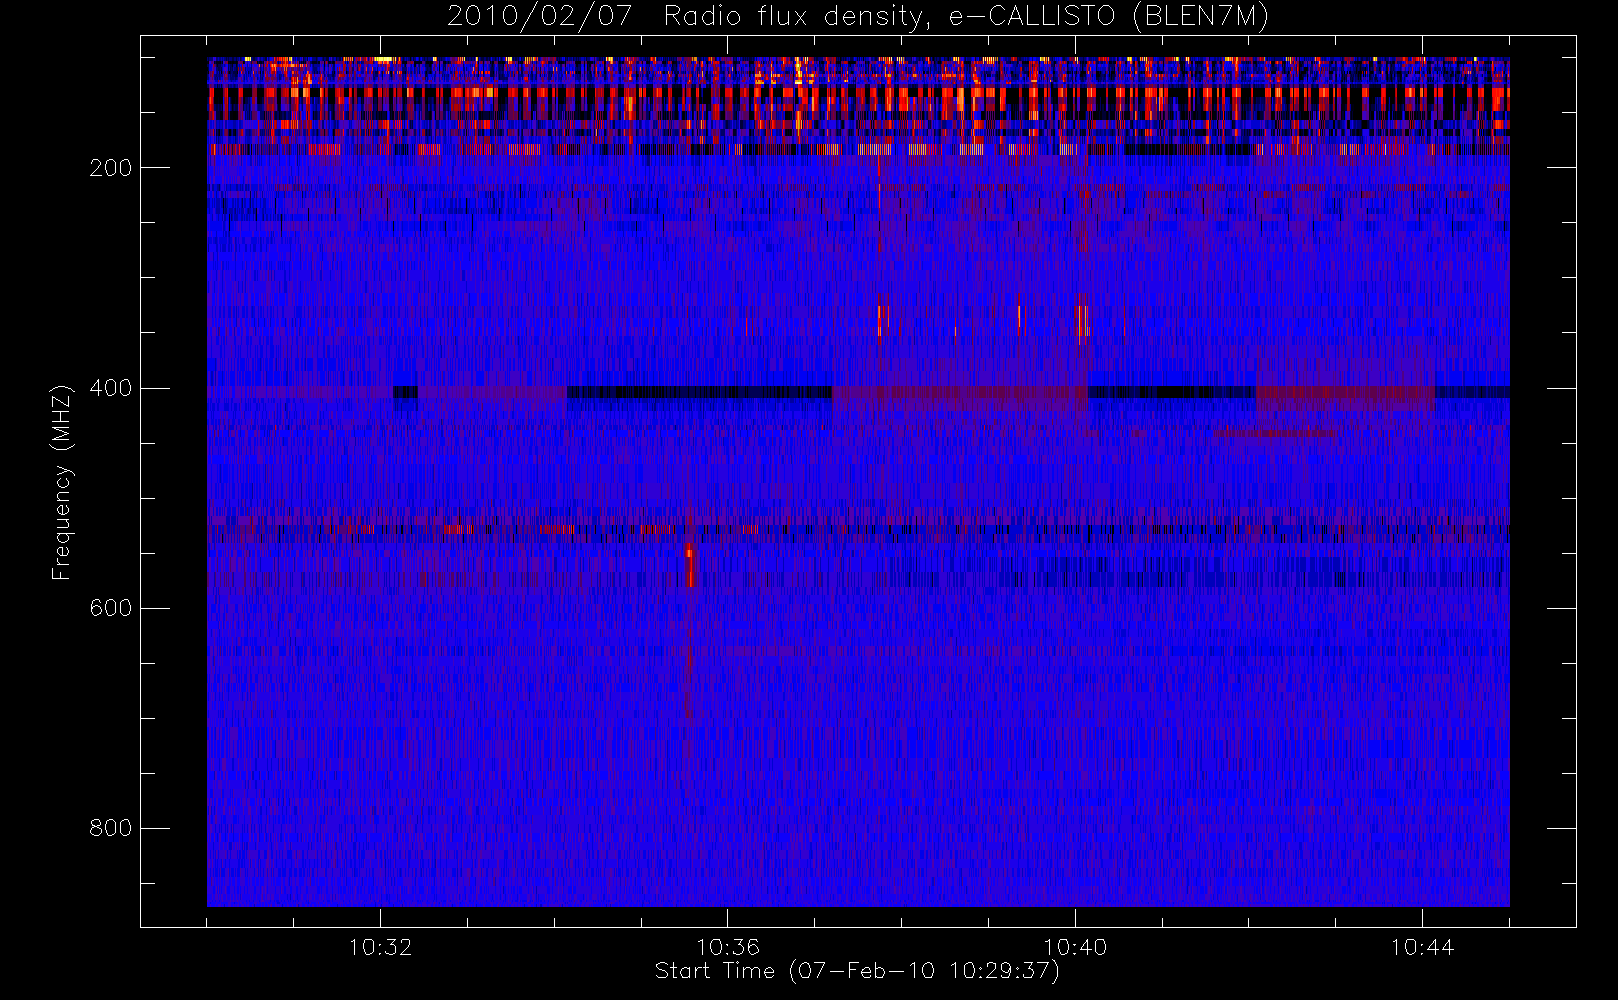Click the 10:40 time tick label
The image size is (1618, 1000).
pyautogui.click(x=1075, y=947)
